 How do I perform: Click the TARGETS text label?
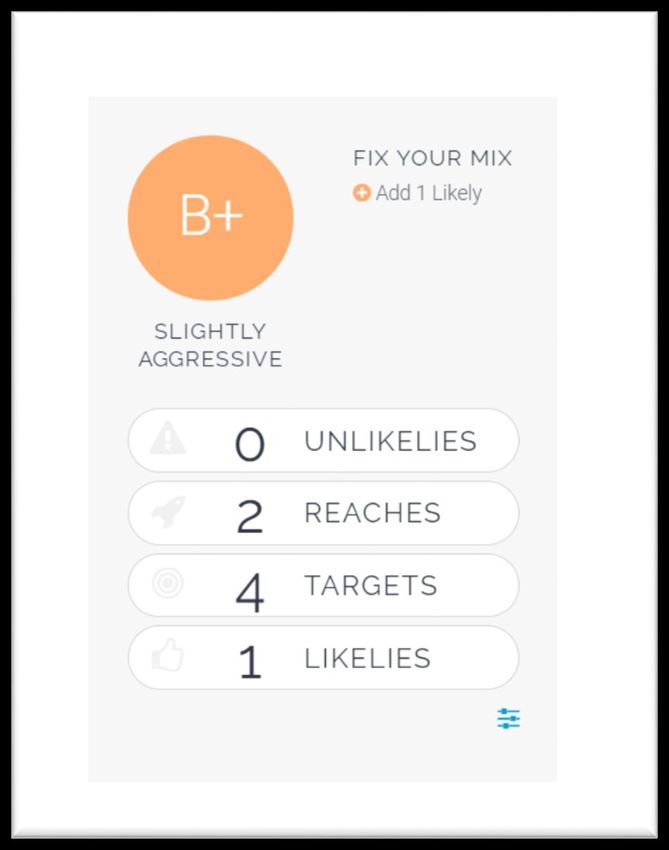tap(371, 585)
